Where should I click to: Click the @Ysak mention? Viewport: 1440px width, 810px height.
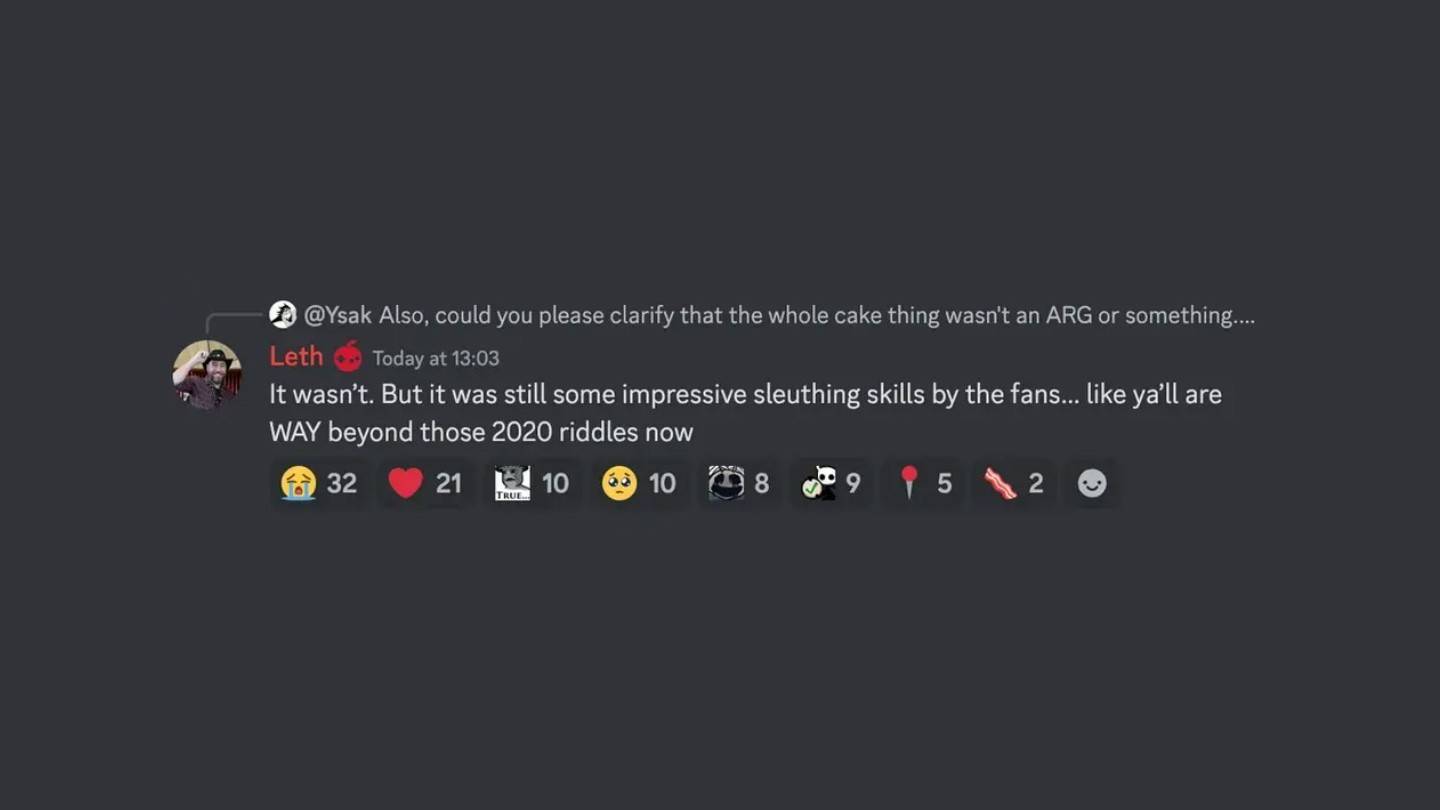(x=340, y=315)
